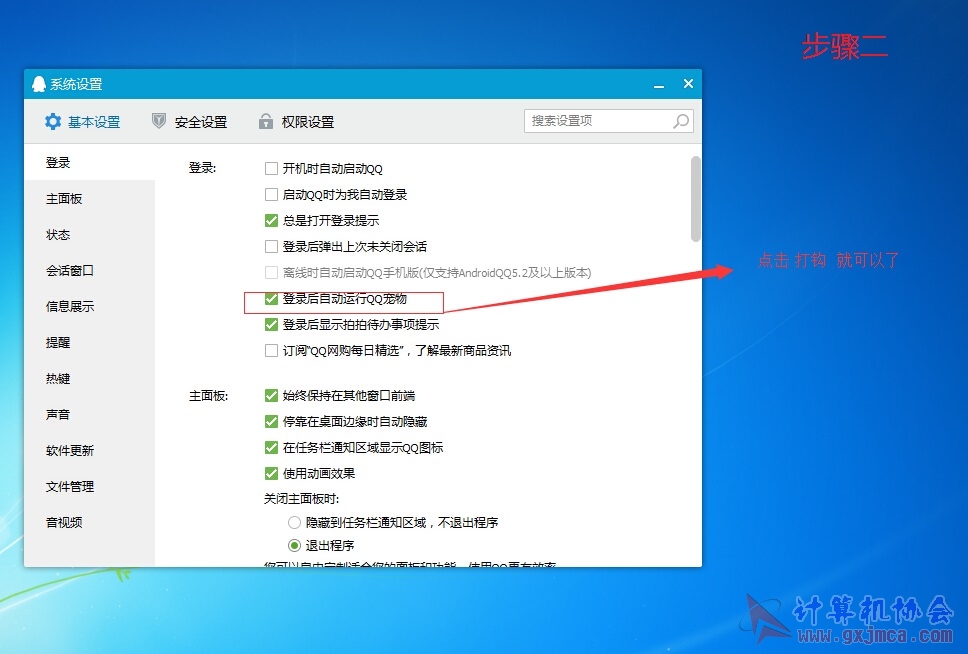The height and width of the screenshot is (654, 968).
Task: Click the QQ penguin icon in title bar
Action: click(x=39, y=83)
